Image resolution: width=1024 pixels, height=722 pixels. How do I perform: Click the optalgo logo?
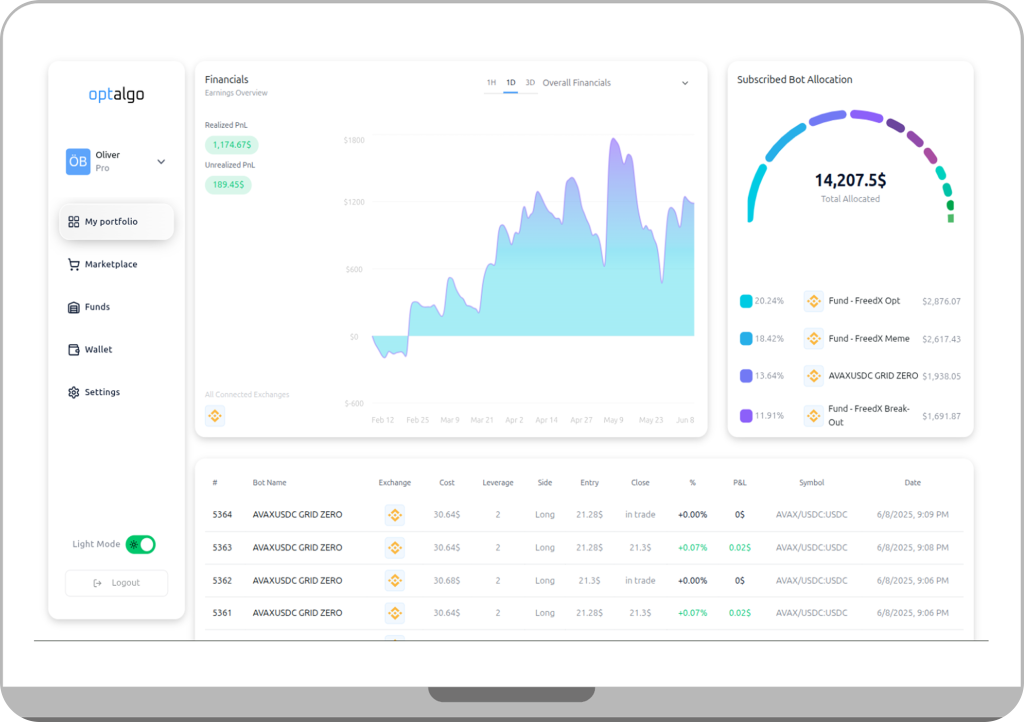point(116,95)
